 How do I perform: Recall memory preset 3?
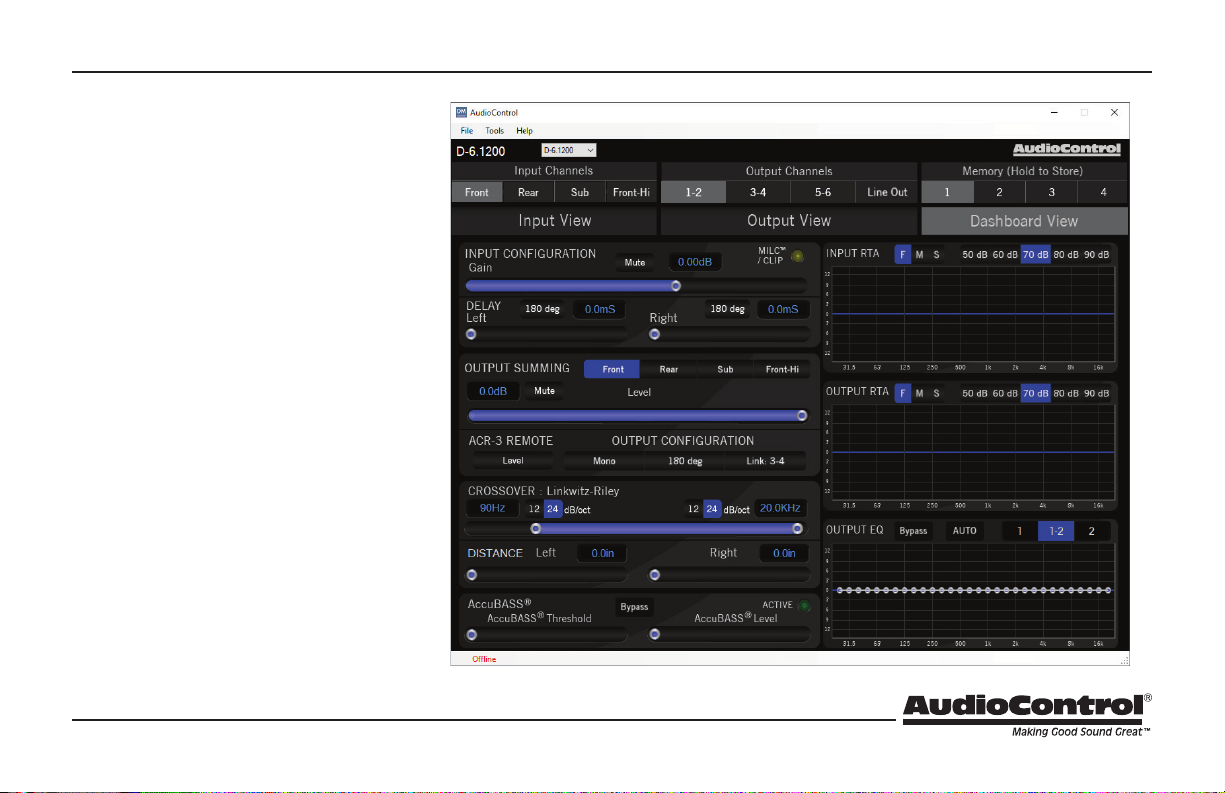[1051, 192]
